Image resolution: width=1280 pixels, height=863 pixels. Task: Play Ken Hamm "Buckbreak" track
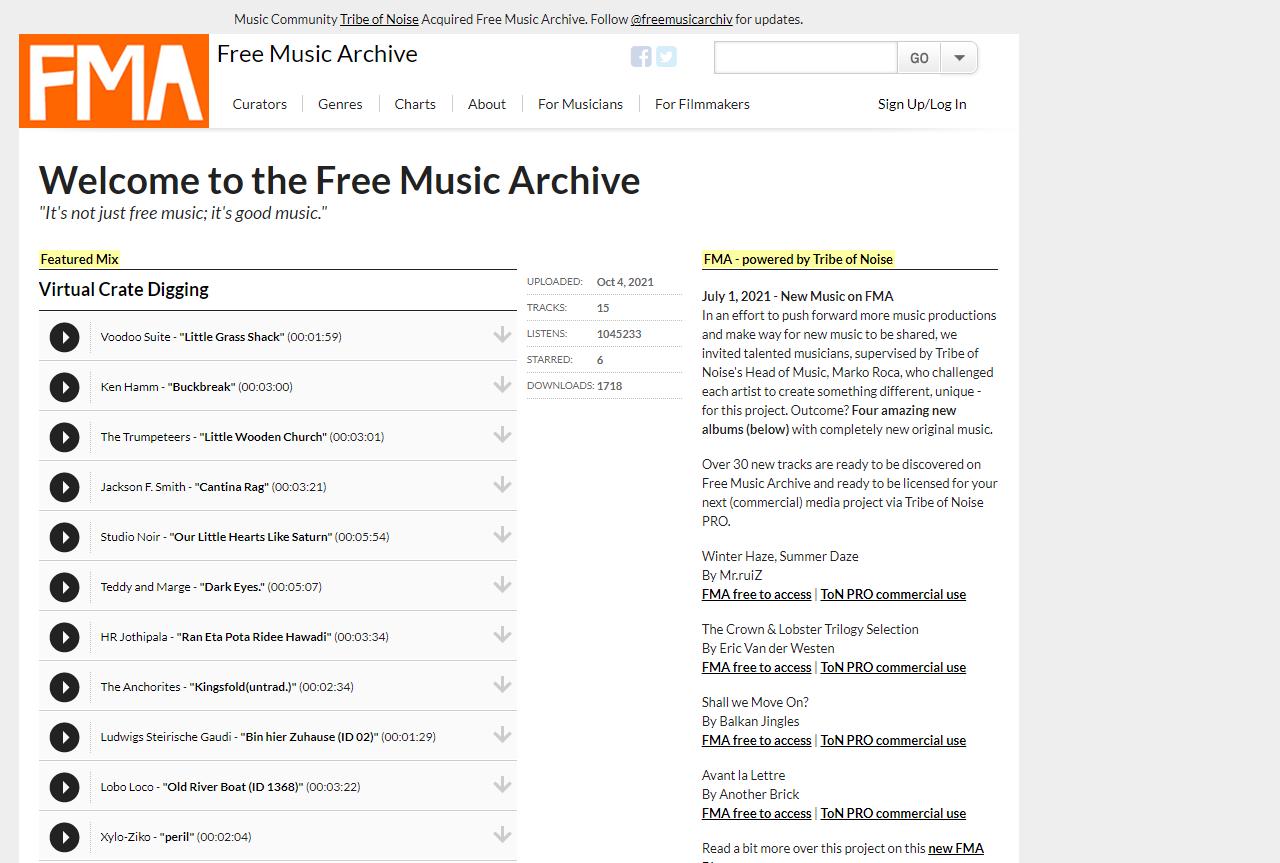pyautogui.click(x=64, y=387)
